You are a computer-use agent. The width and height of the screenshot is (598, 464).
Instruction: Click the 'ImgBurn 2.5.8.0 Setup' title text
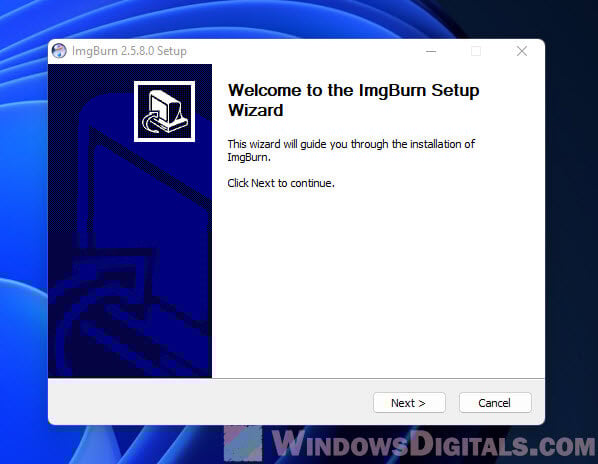pyautogui.click(x=129, y=51)
